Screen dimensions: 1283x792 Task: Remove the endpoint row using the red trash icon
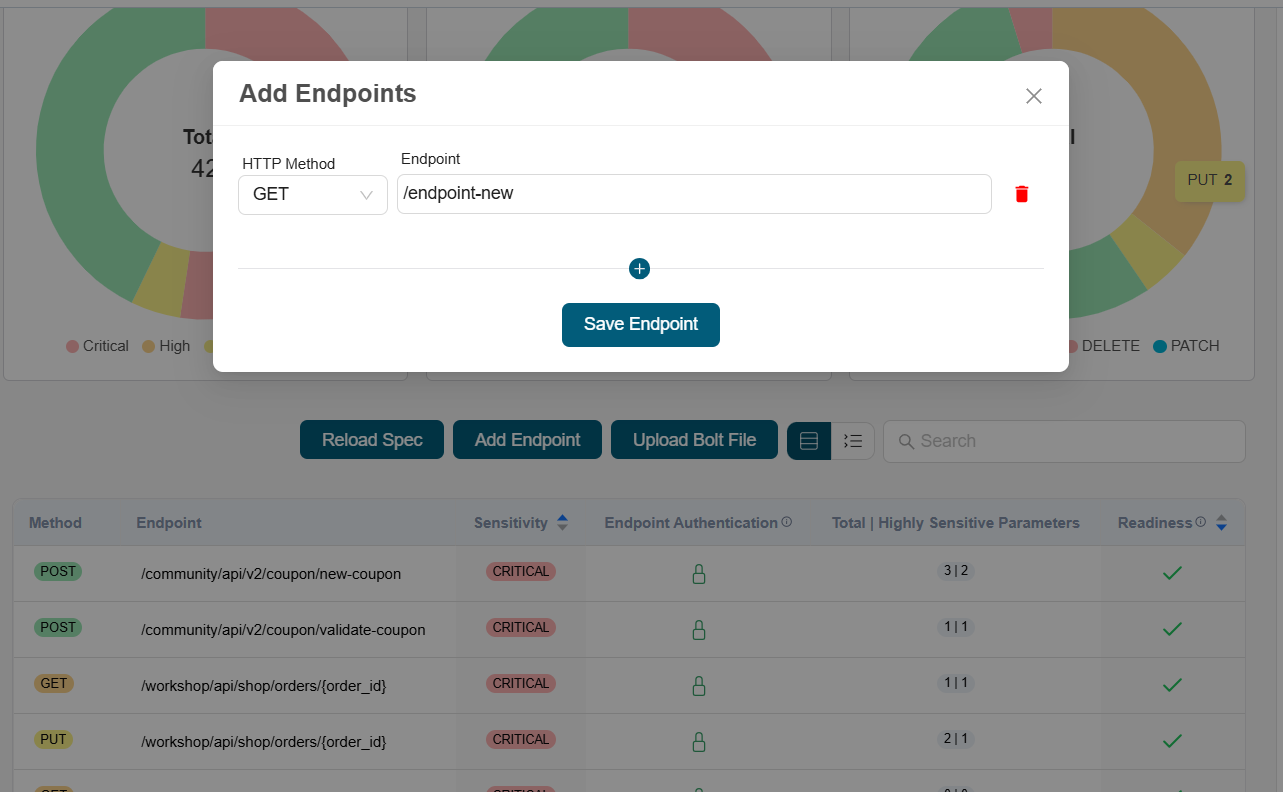pos(1021,193)
